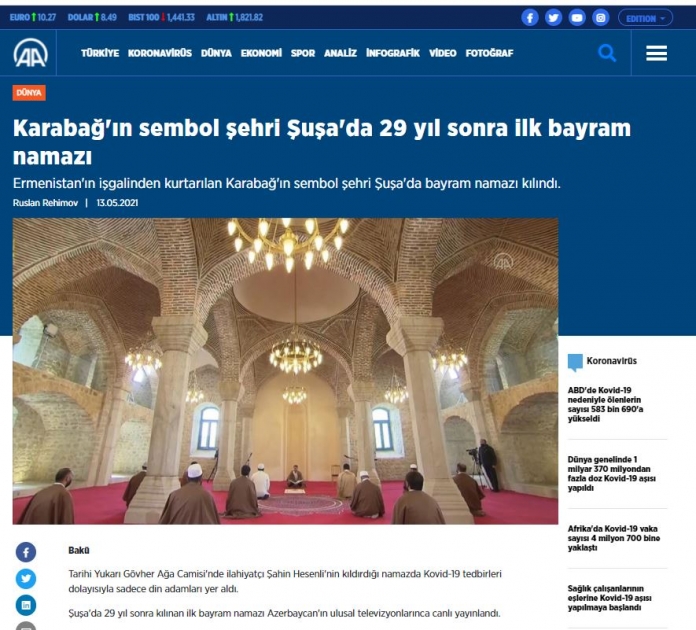Read ABD'de Kovid-19 ölenlerin sayısı article
696x630 pixels.
point(605,404)
